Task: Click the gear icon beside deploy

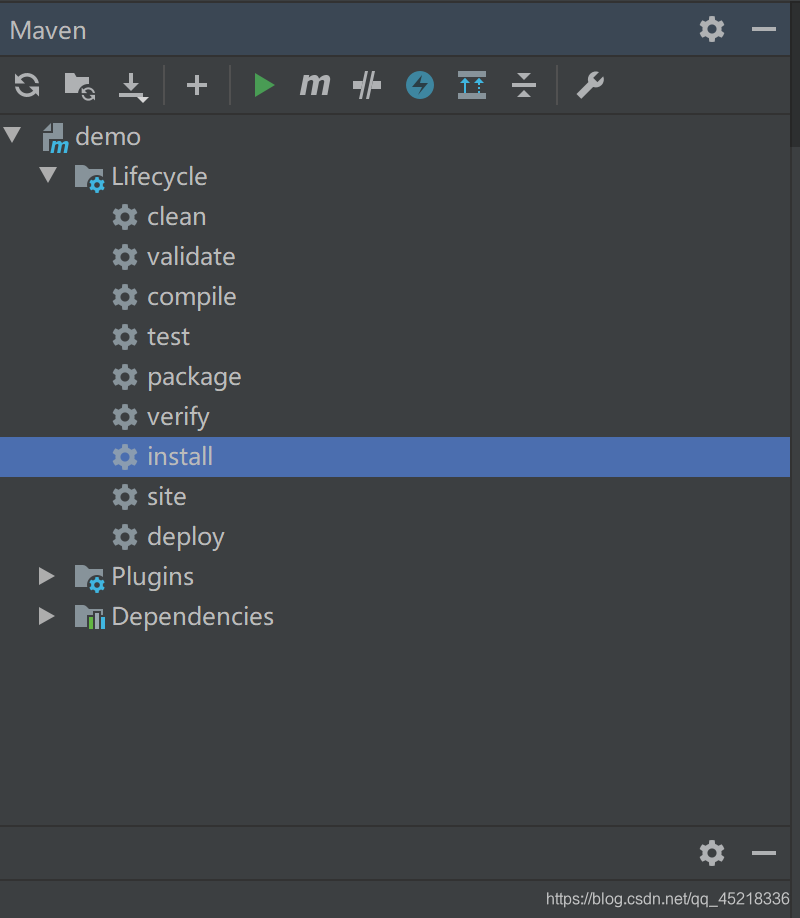Action: [125, 537]
